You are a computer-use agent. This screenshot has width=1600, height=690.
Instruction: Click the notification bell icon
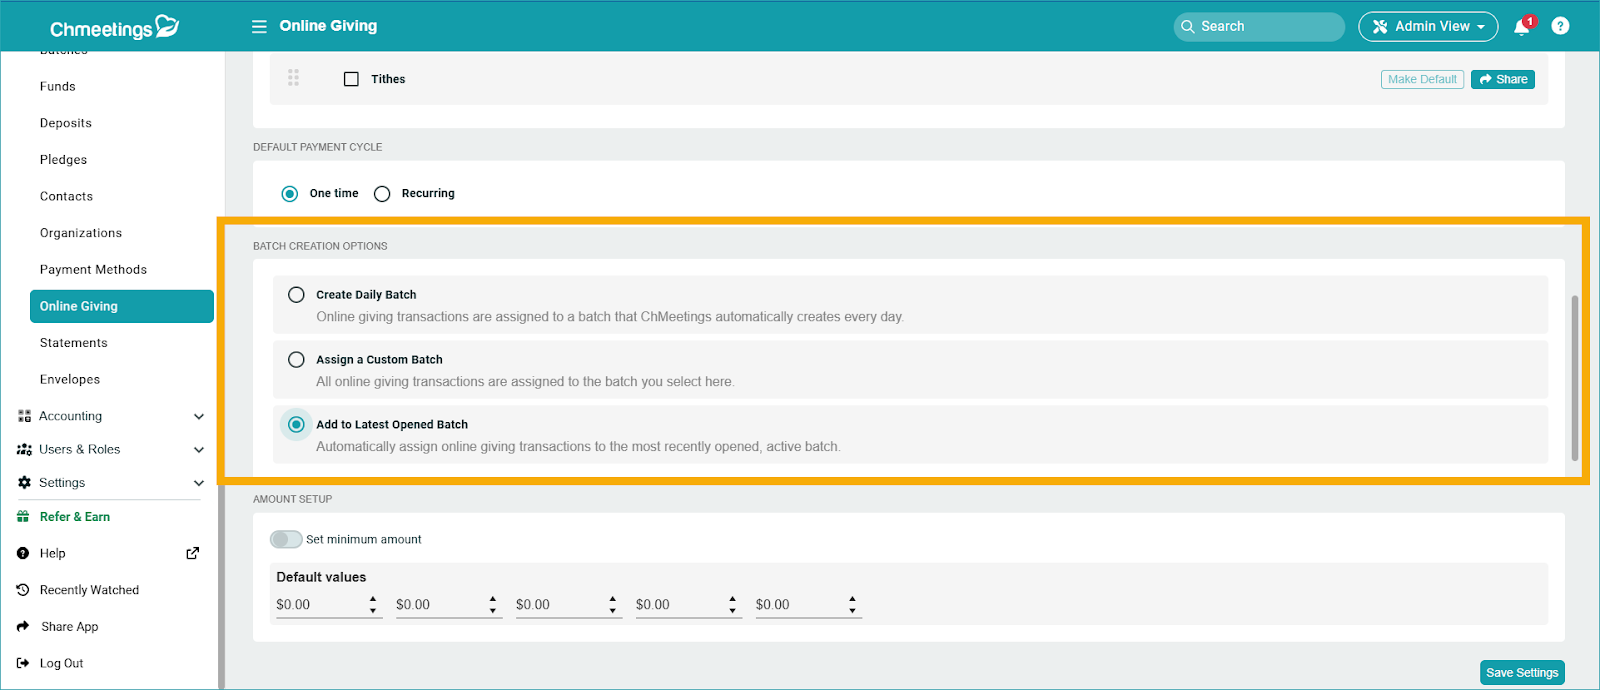click(x=1521, y=27)
